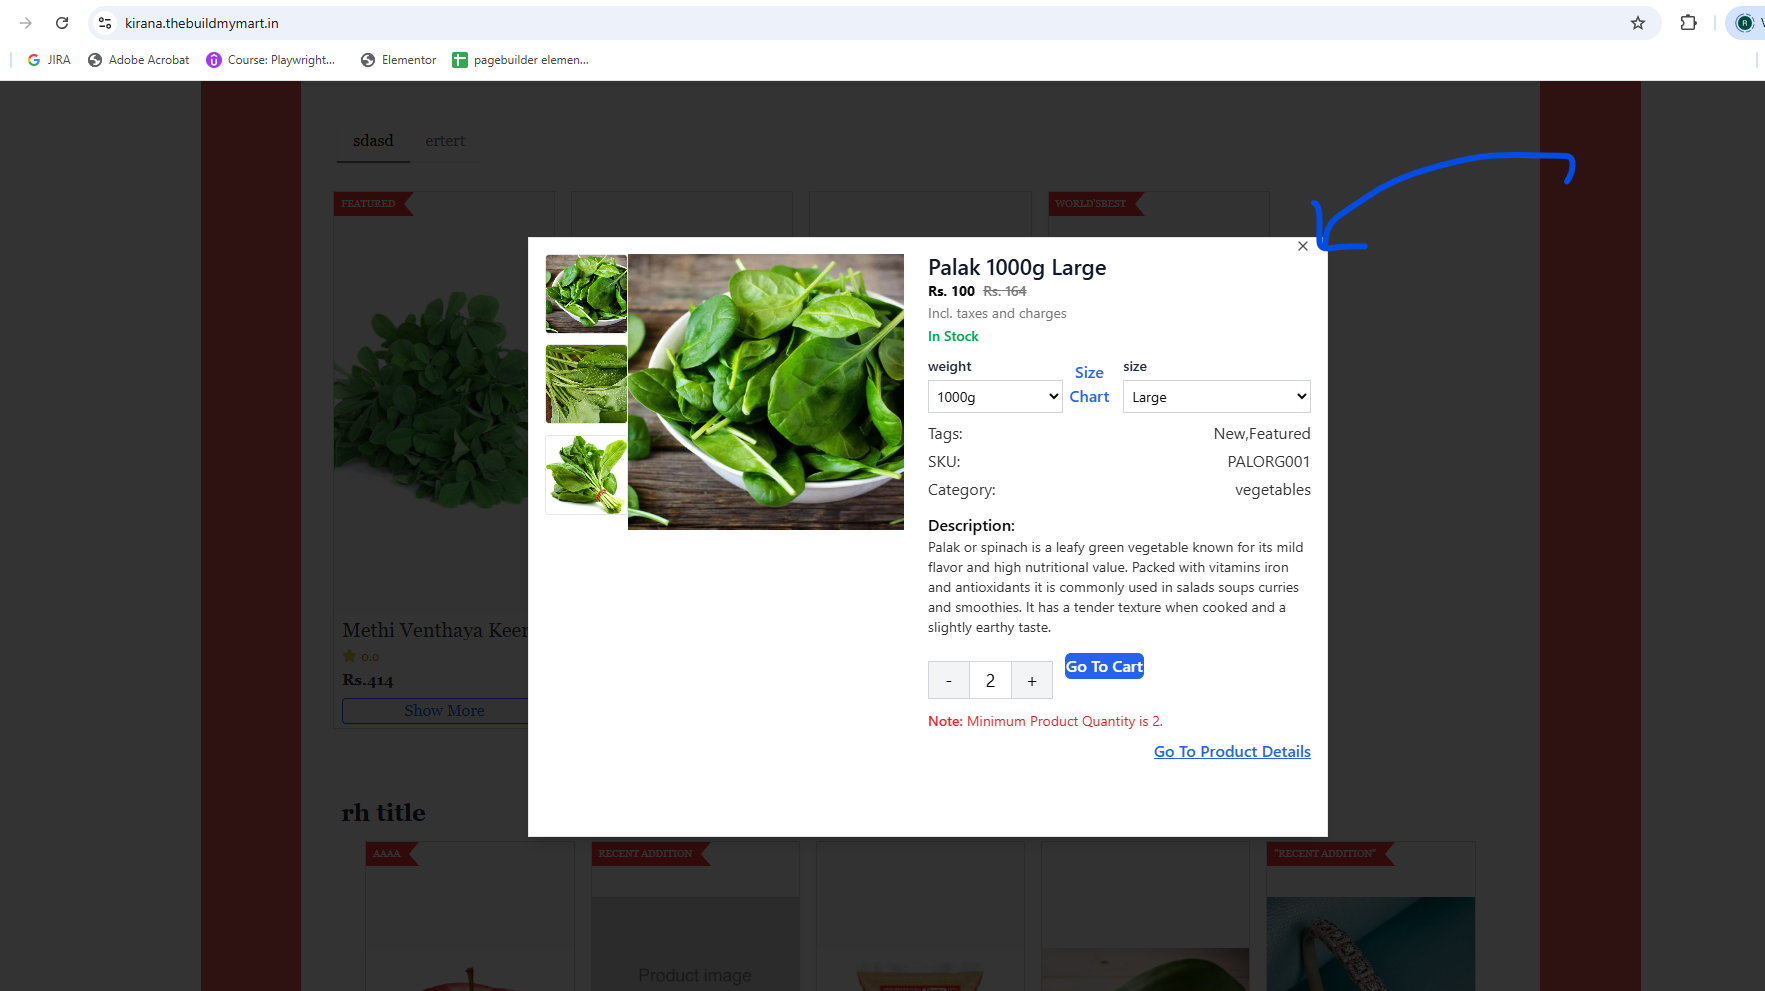Viewport: 1765px width, 991px height.
Task: Follow the Go To Product Details link
Action: pos(1232,752)
